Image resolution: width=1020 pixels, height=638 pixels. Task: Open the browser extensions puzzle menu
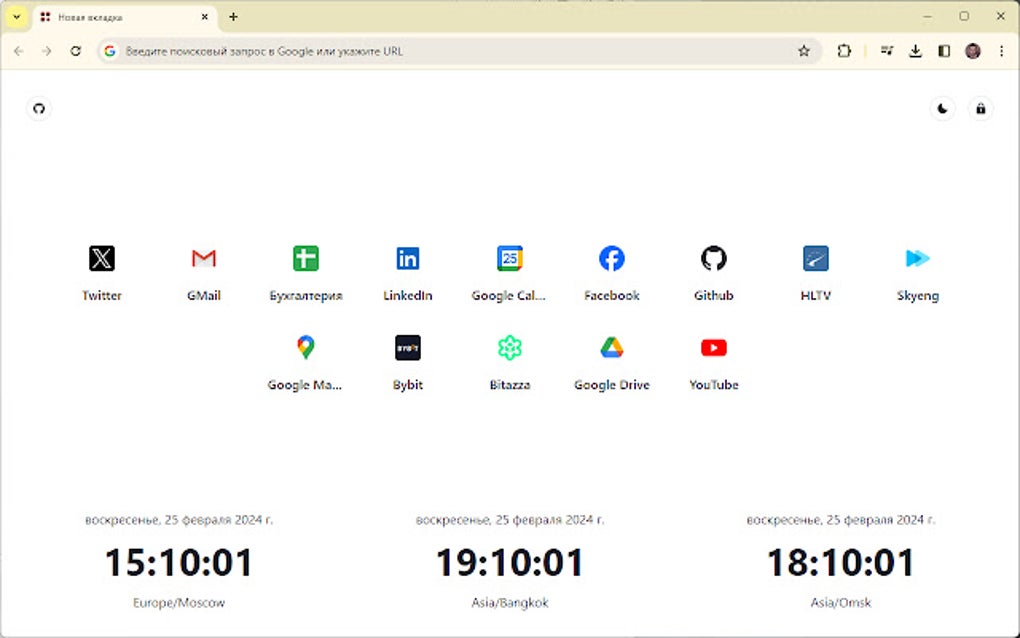[x=844, y=50]
